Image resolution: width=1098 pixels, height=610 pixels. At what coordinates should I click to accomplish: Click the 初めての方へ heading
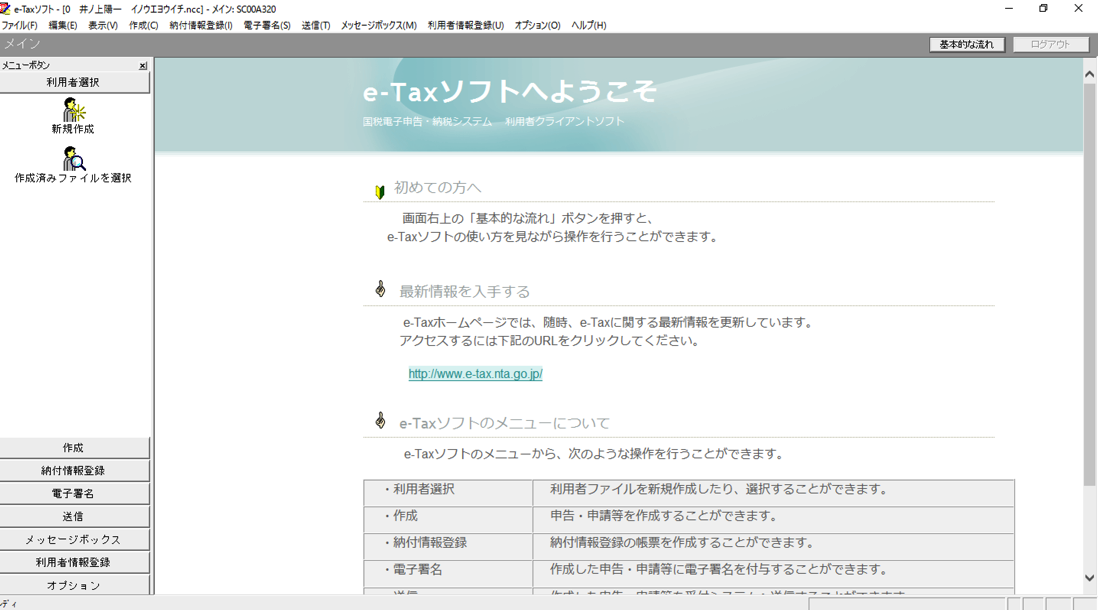(x=438, y=188)
